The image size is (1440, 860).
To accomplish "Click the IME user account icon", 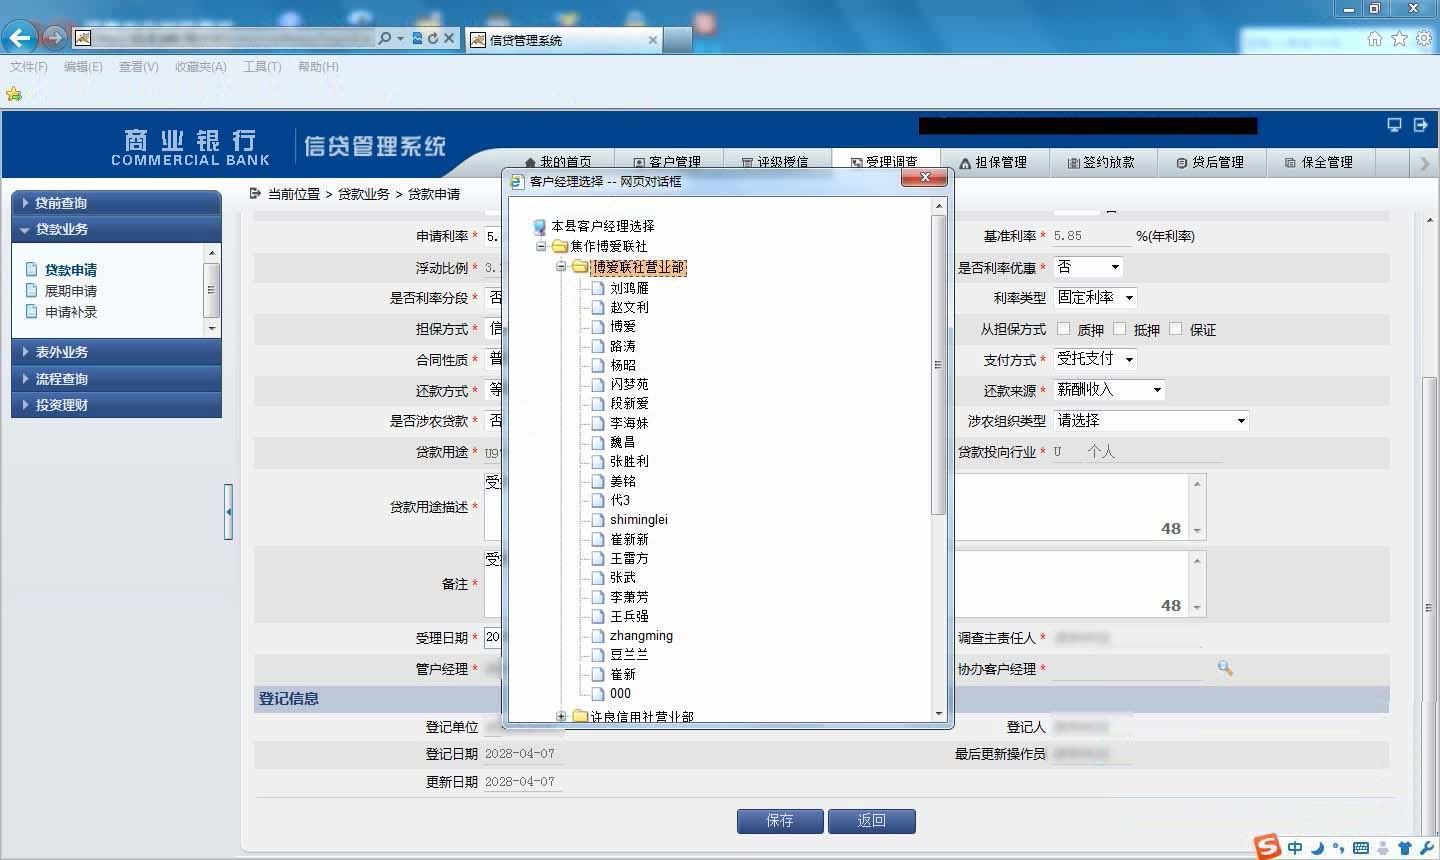I will (1383, 848).
